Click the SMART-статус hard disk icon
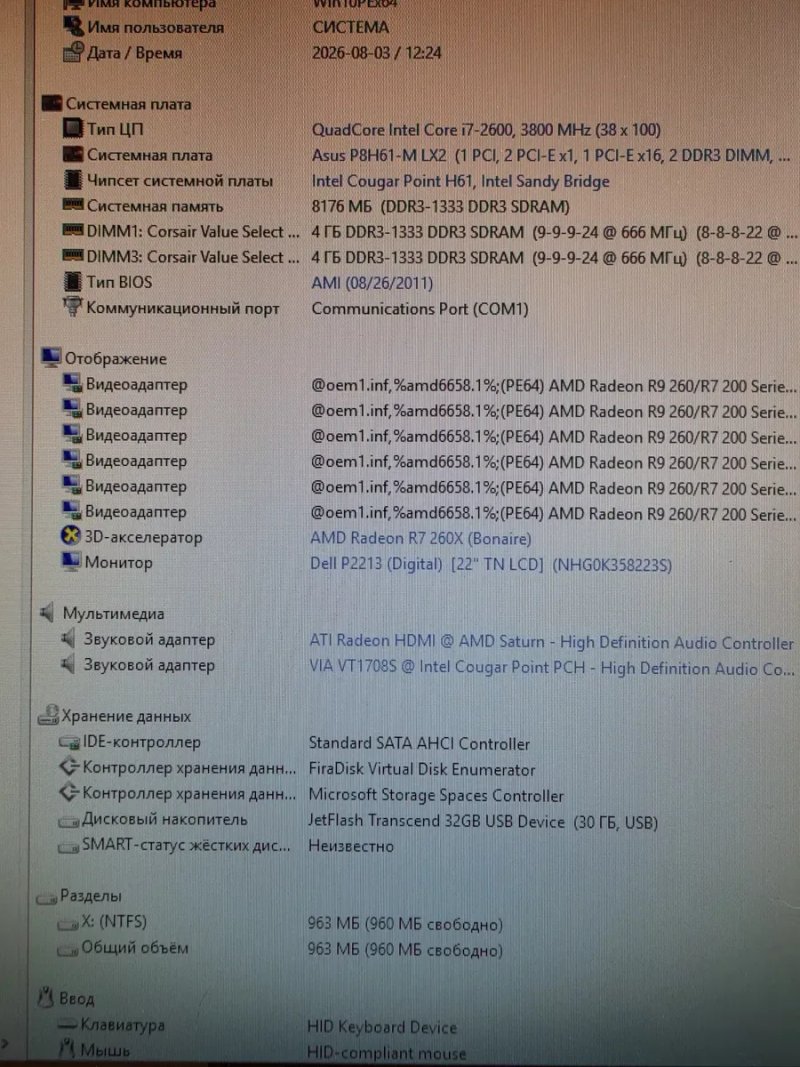Screen dimensions: 800x1067 69,847
